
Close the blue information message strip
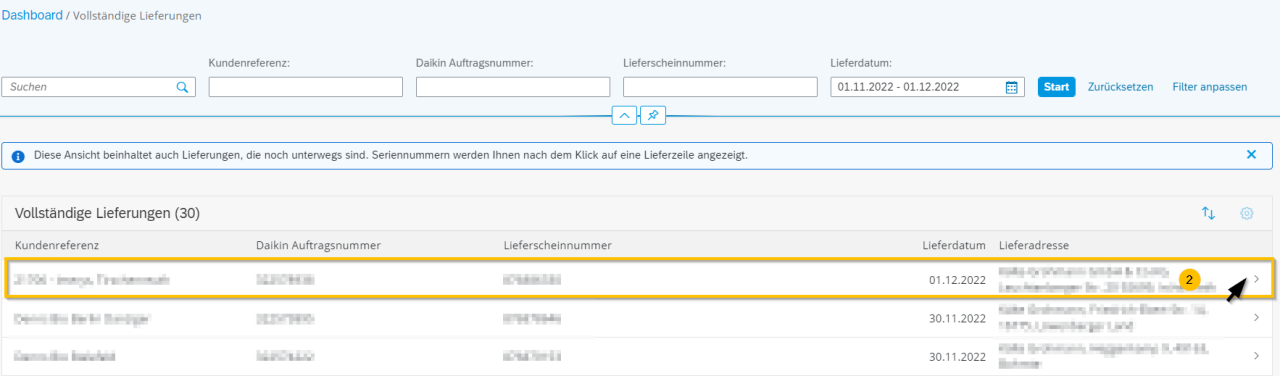(x=1251, y=155)
